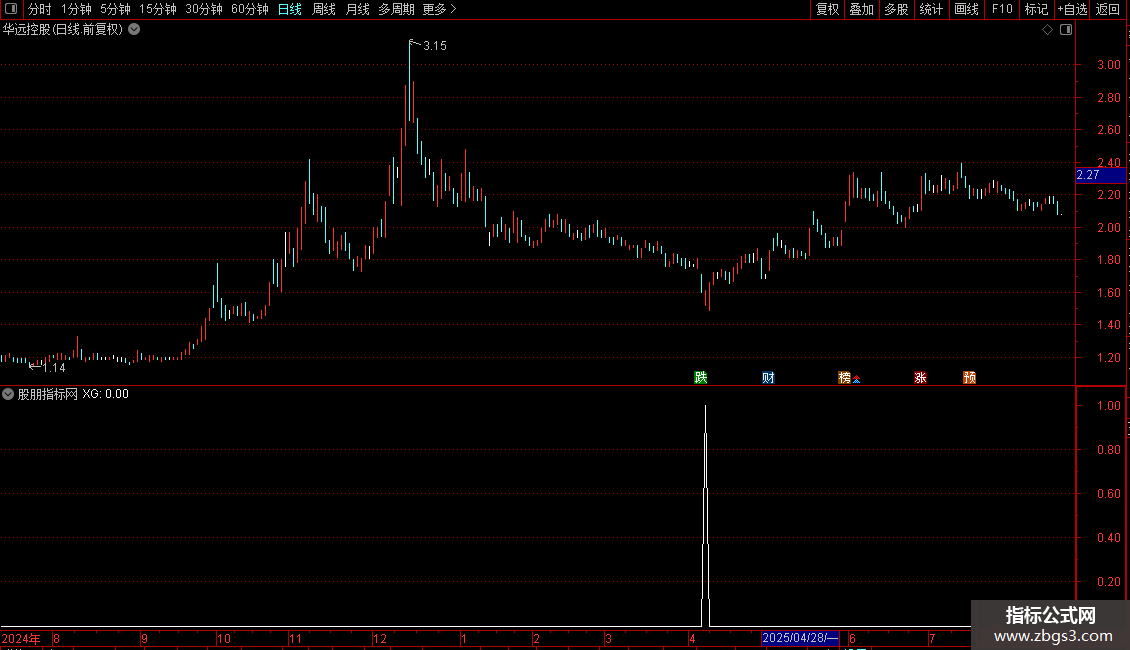Click the orange 榜 ranking marker
Viewport: 1130px width, 650px height.
point(845,378)
